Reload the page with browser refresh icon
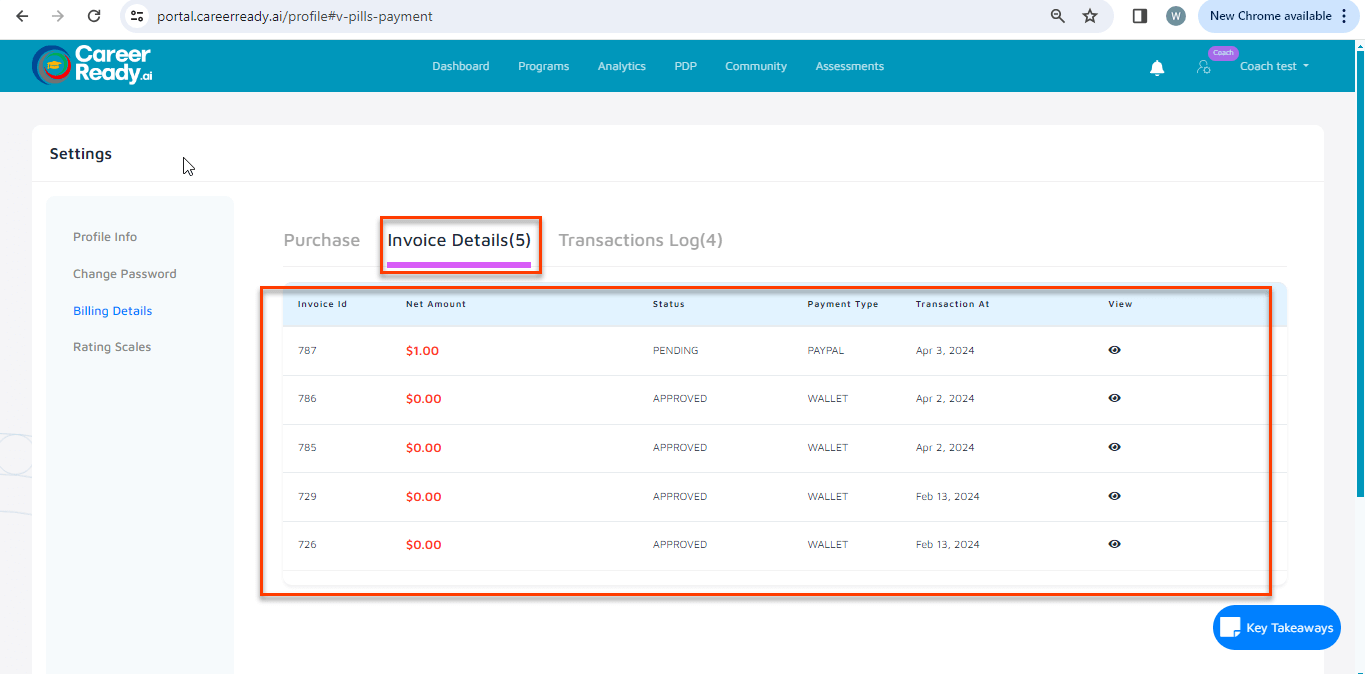This screenshot has height=674, width=1365. coord(94,16)
